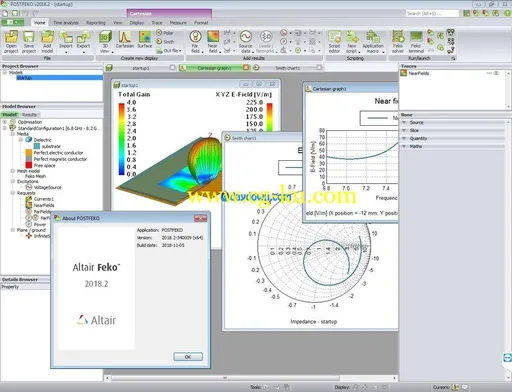Open the Trace ribbon tab
The image size is (512, 392).
(157, 23)
